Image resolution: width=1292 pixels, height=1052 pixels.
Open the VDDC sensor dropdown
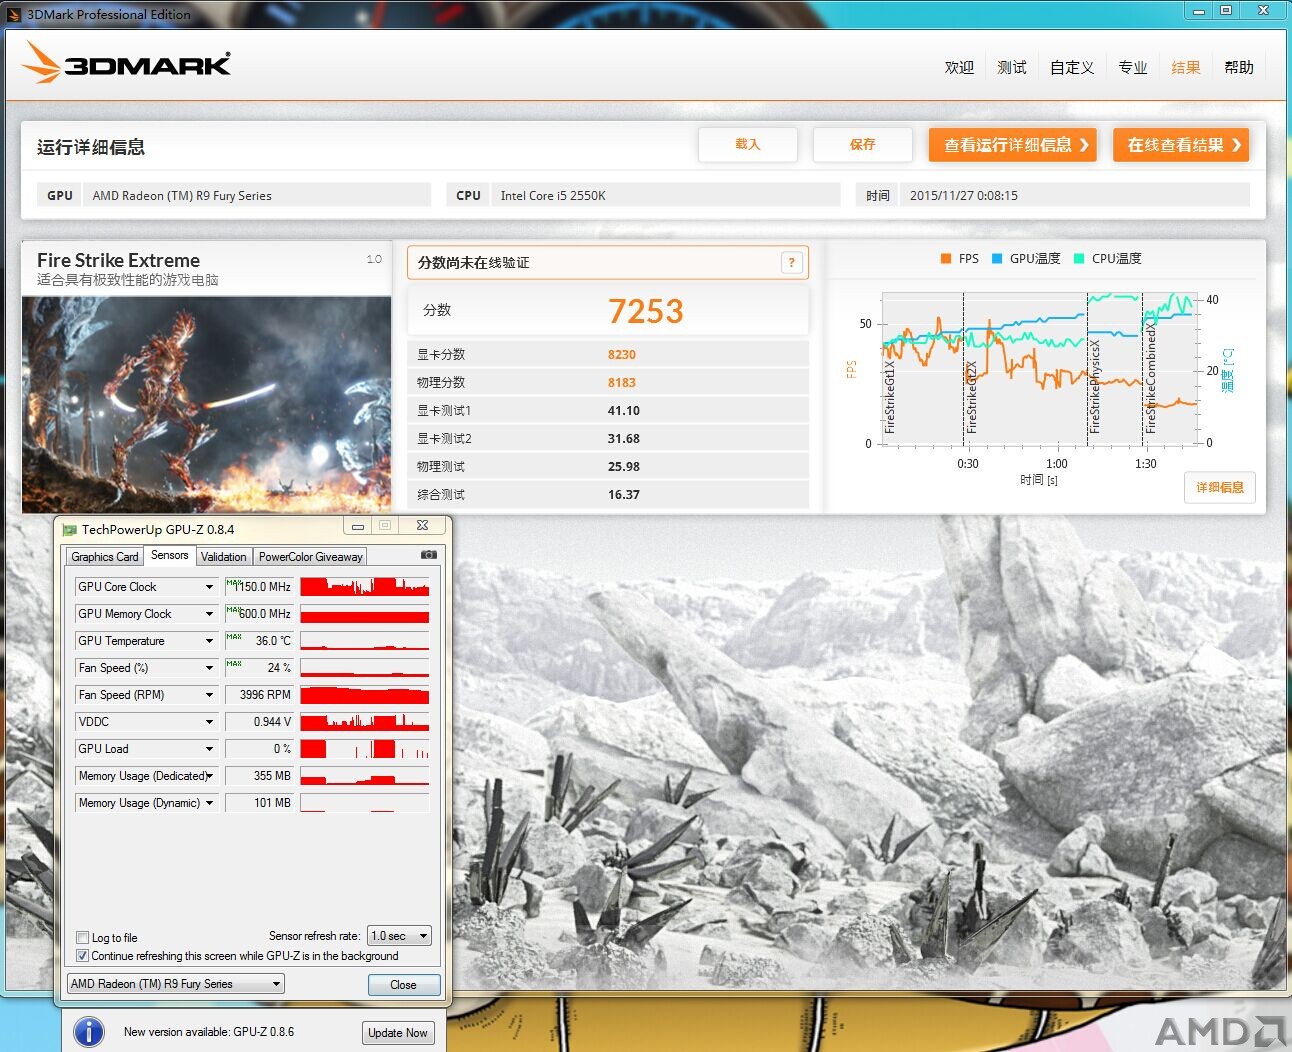pyautogui.click(x=209, y=722)
